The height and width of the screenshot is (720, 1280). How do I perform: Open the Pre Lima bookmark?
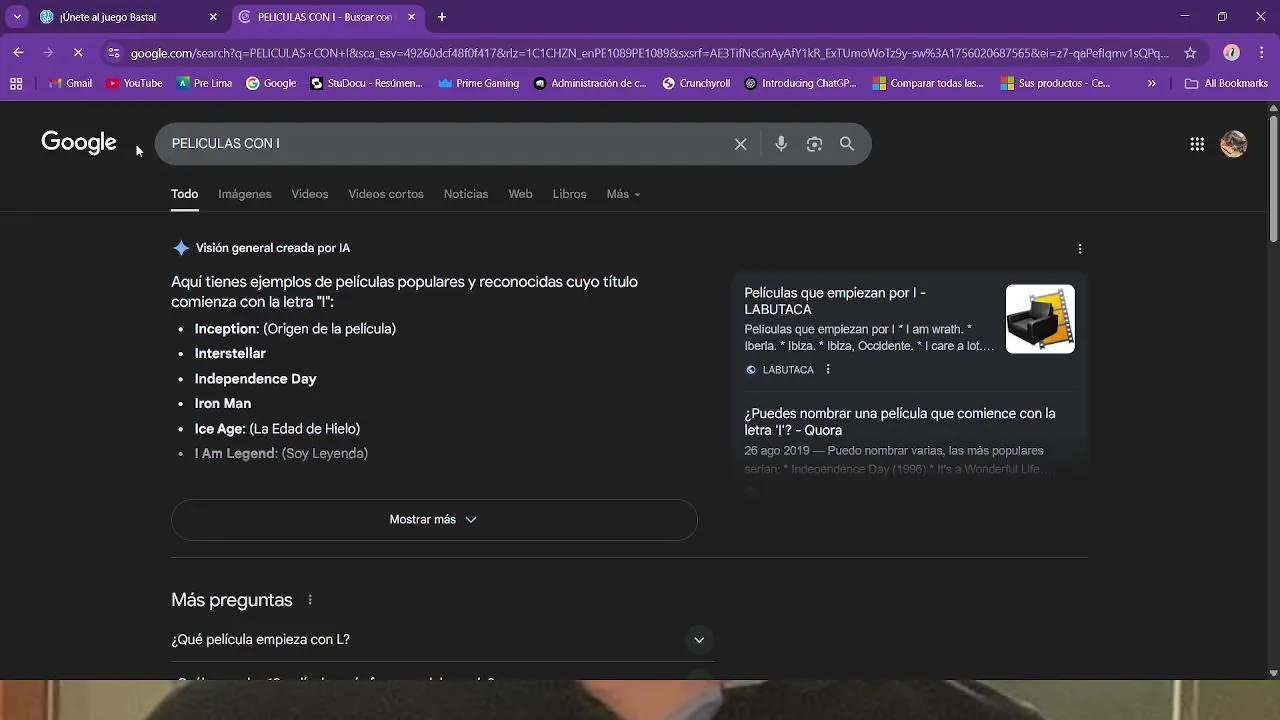click(204, 83)
